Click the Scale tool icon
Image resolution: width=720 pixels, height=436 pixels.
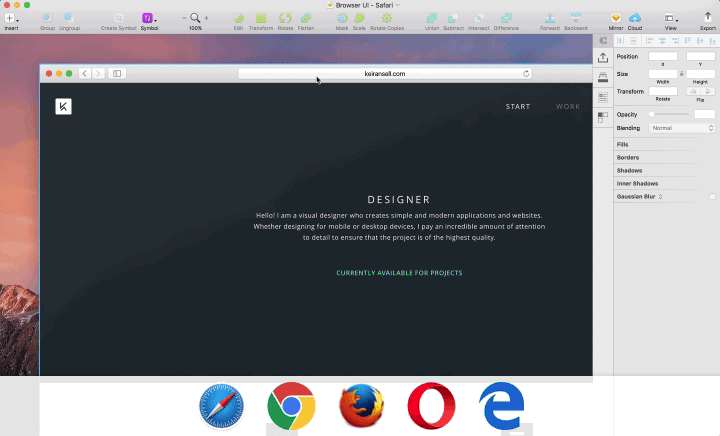tap(359, 18)
